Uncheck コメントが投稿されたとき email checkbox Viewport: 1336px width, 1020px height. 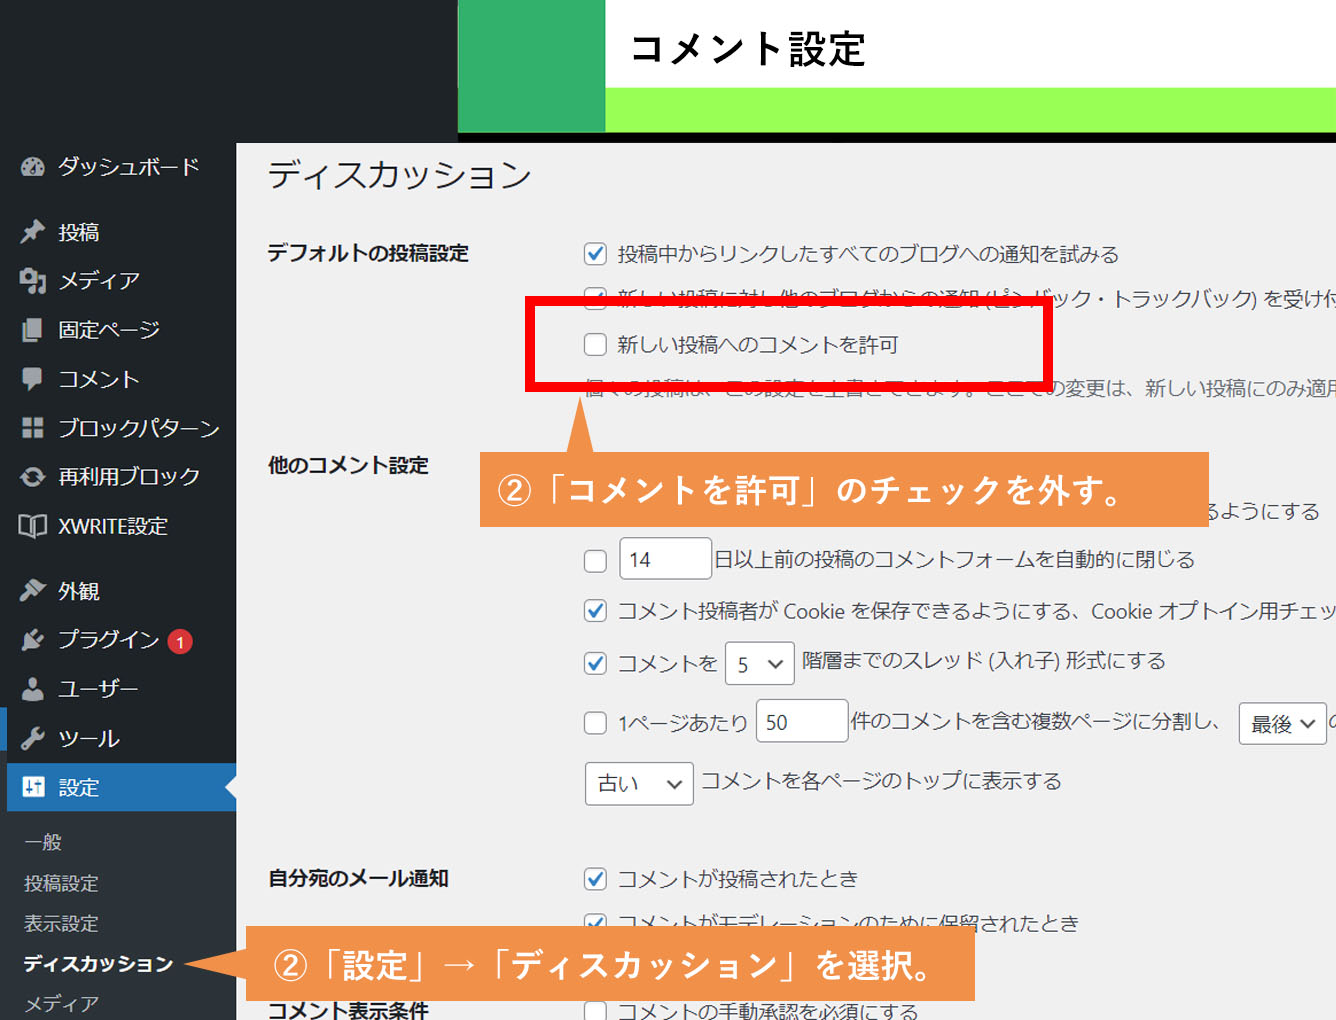595,879
